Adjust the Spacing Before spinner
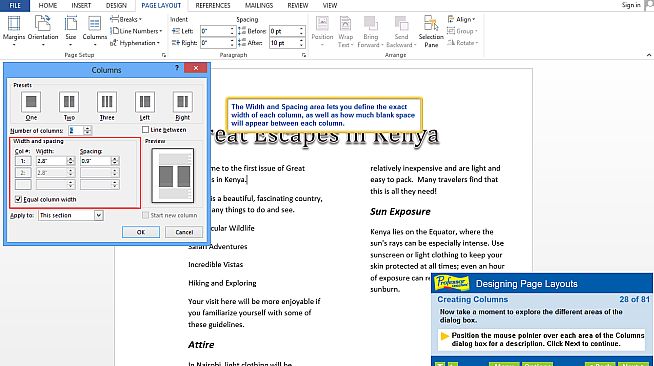The image size is (654, 366). (301, 31)
